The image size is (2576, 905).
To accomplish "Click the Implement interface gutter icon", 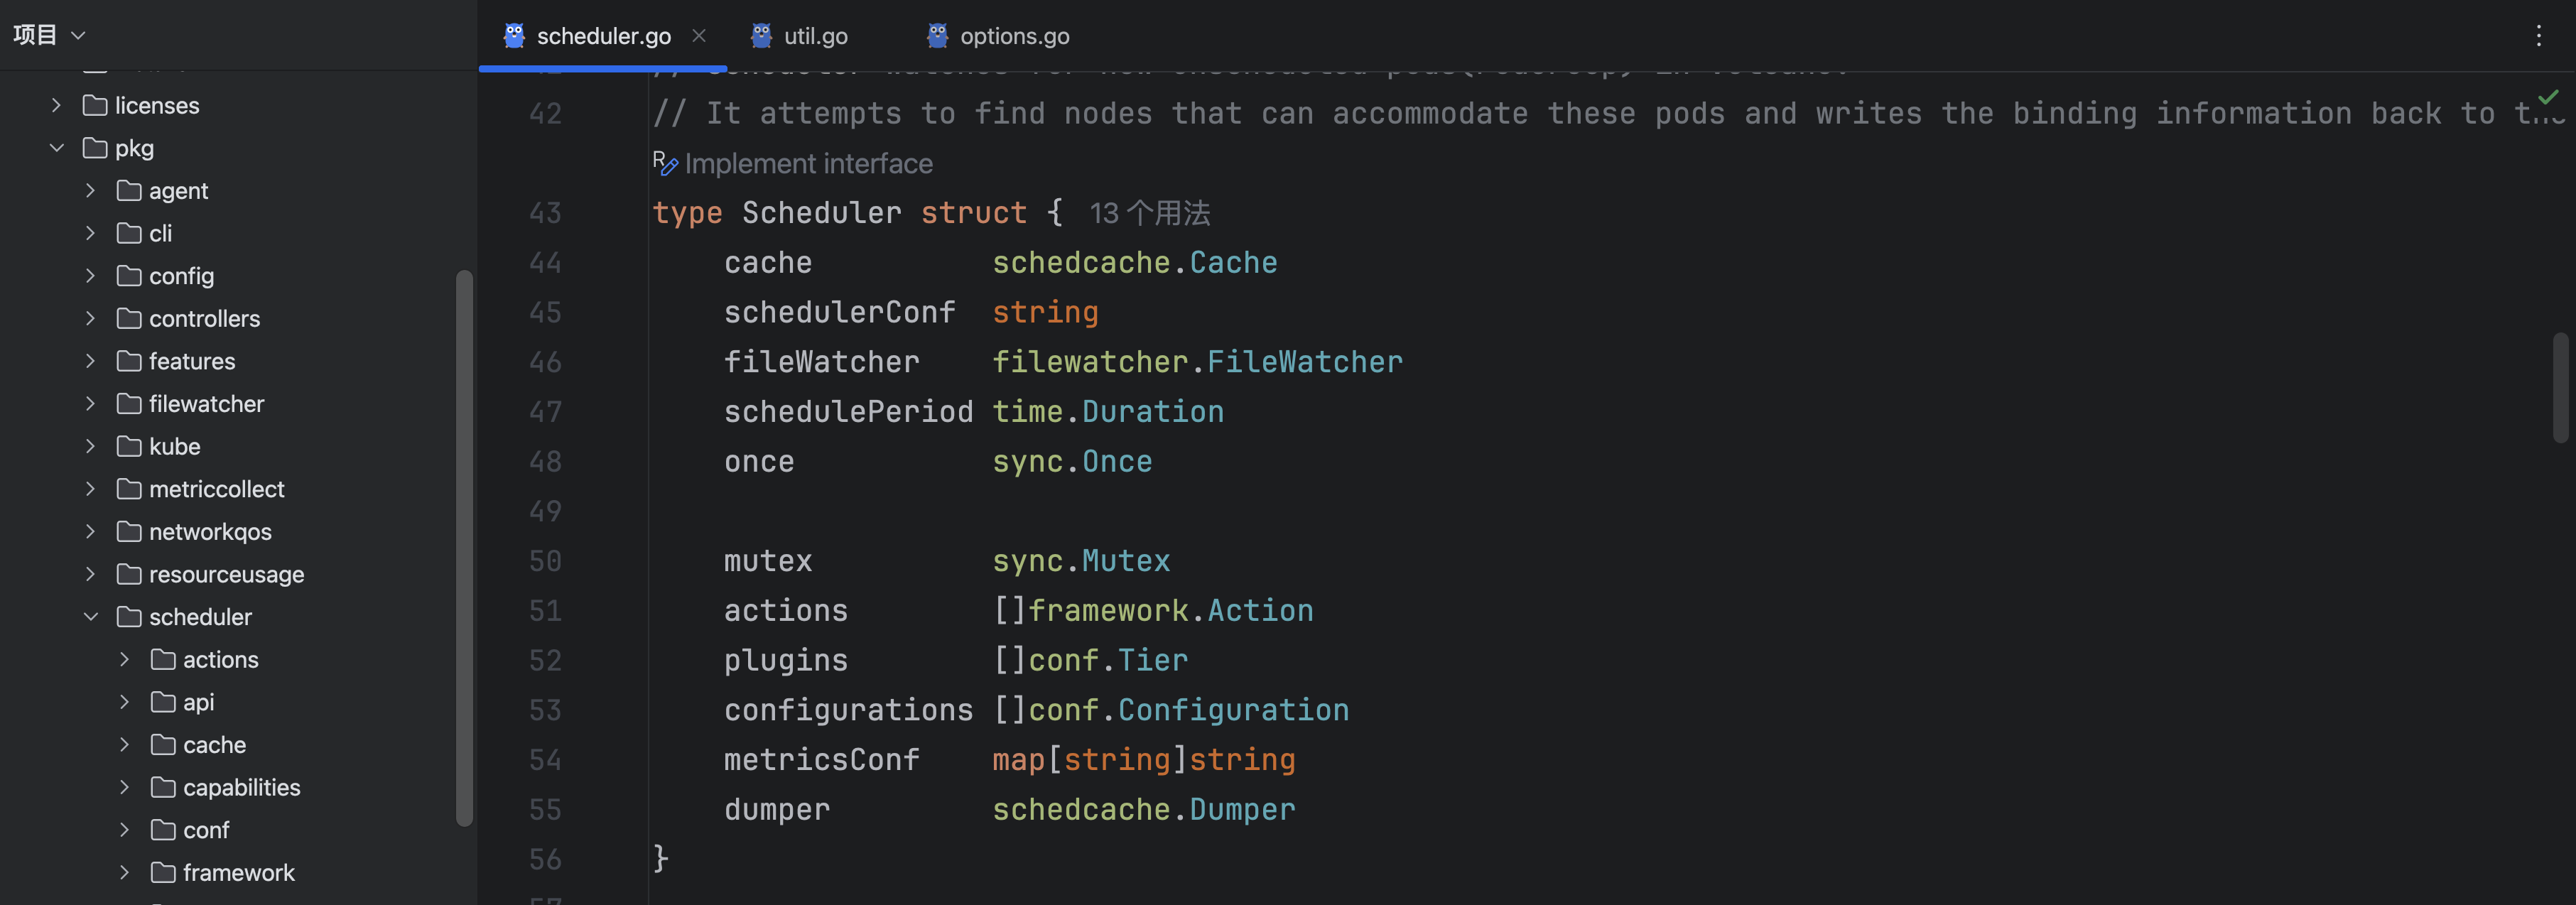I will [665, 163].
